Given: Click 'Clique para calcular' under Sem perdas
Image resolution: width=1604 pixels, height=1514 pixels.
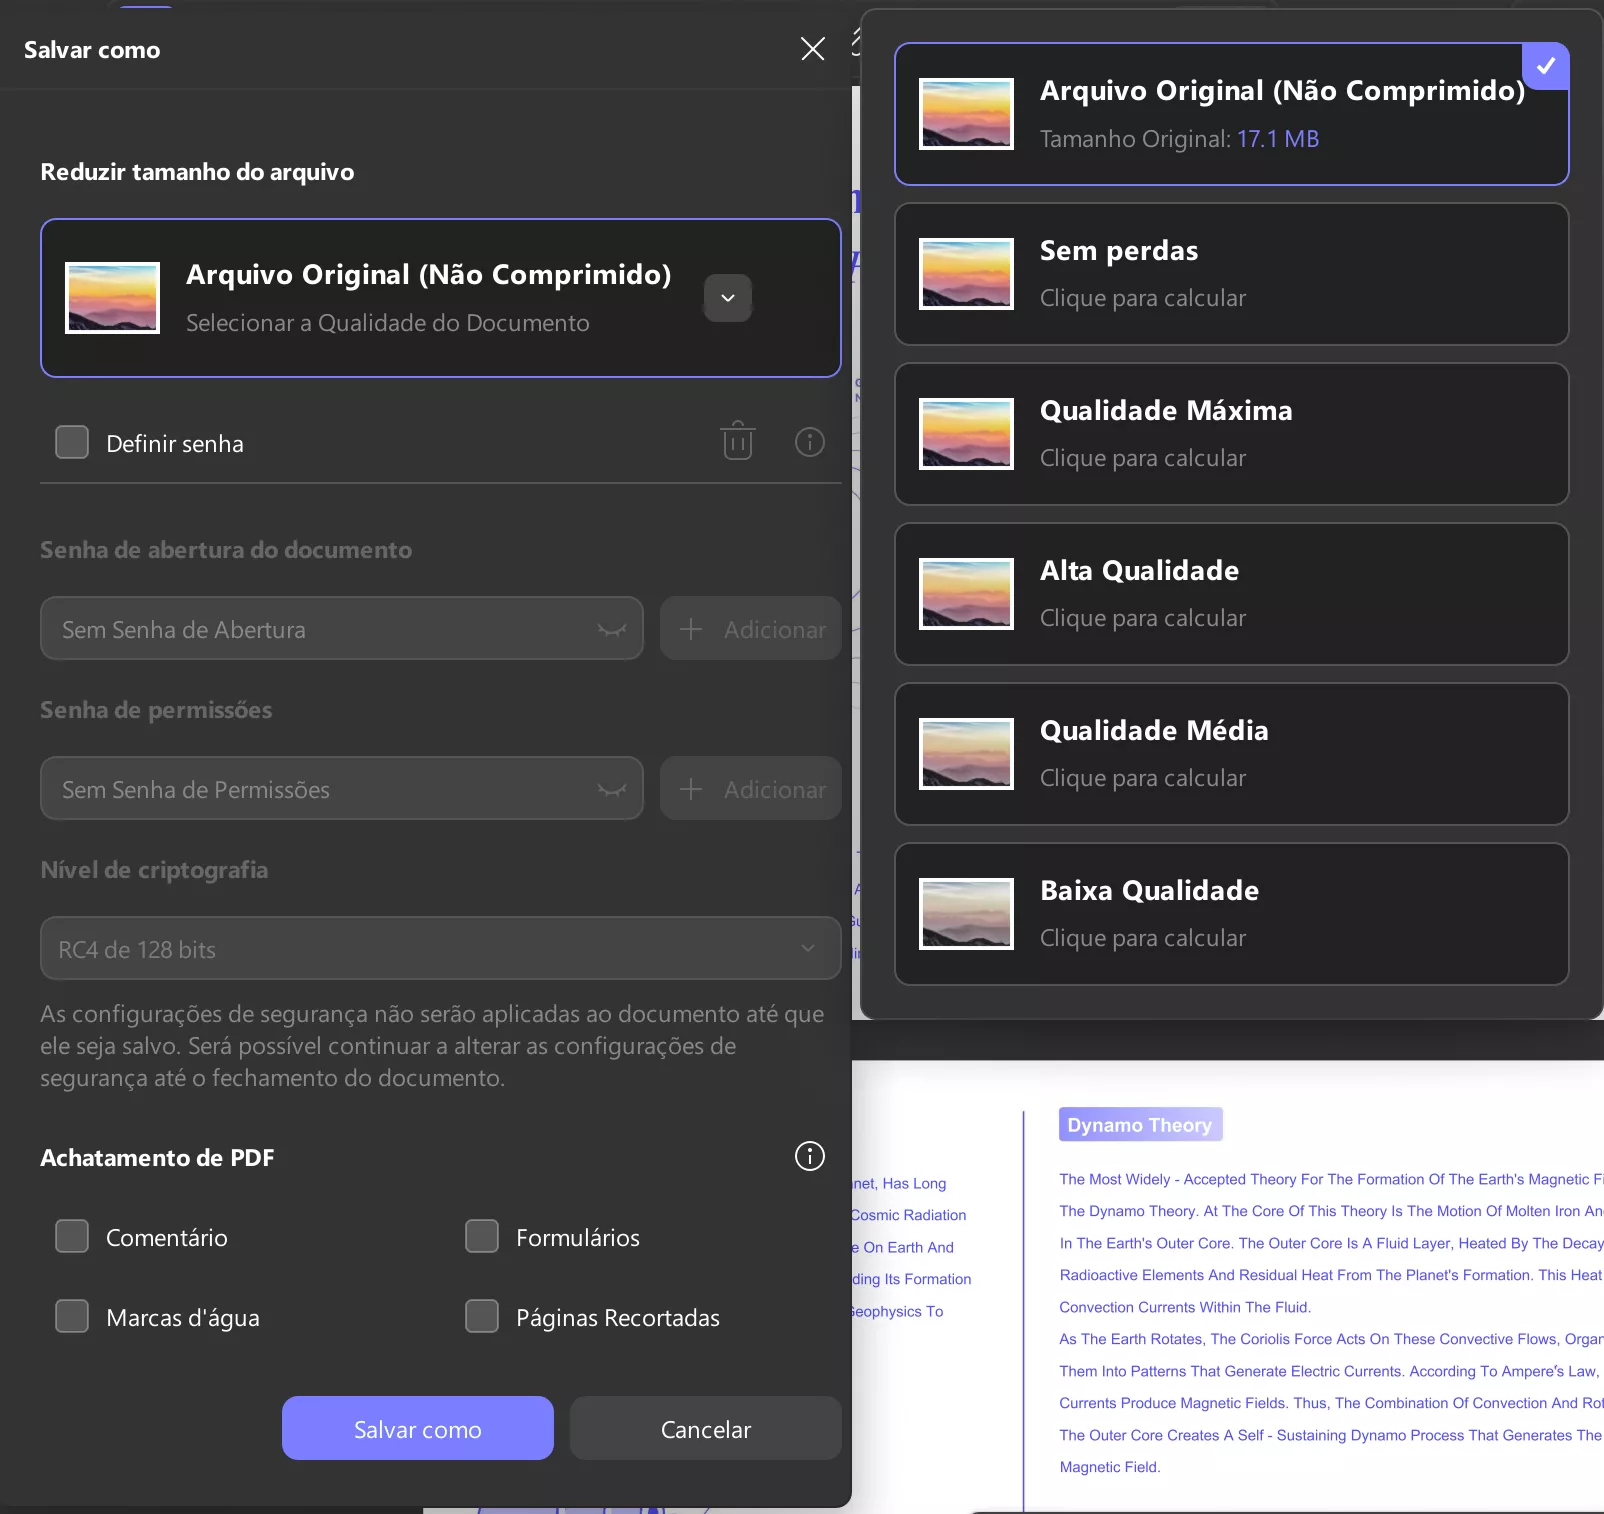Looking at the screenshot, I should pos(1143,298).
